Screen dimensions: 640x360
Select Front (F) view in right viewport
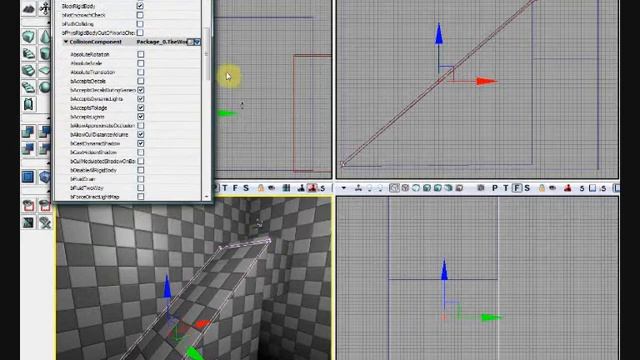click(x=517, y=188)
